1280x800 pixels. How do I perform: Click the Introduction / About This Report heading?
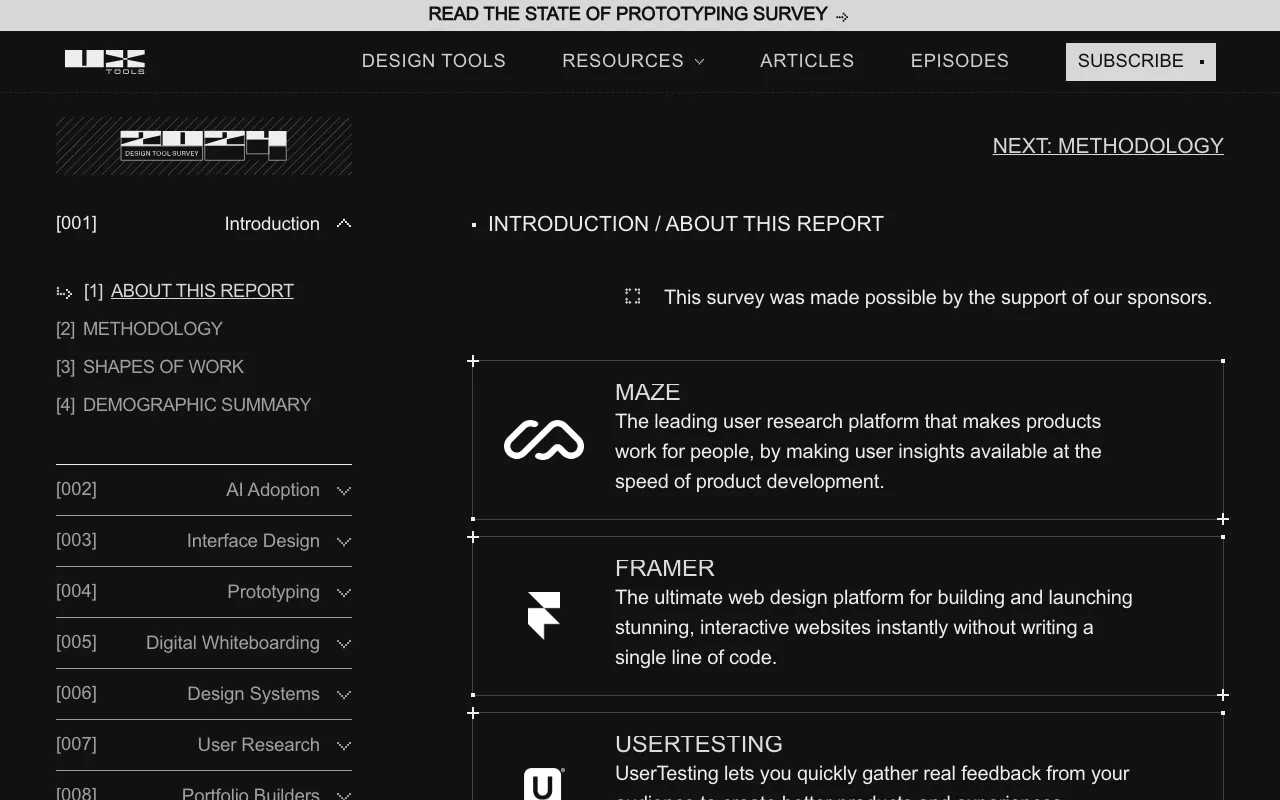pyautogui.click(x=686, y=224)
